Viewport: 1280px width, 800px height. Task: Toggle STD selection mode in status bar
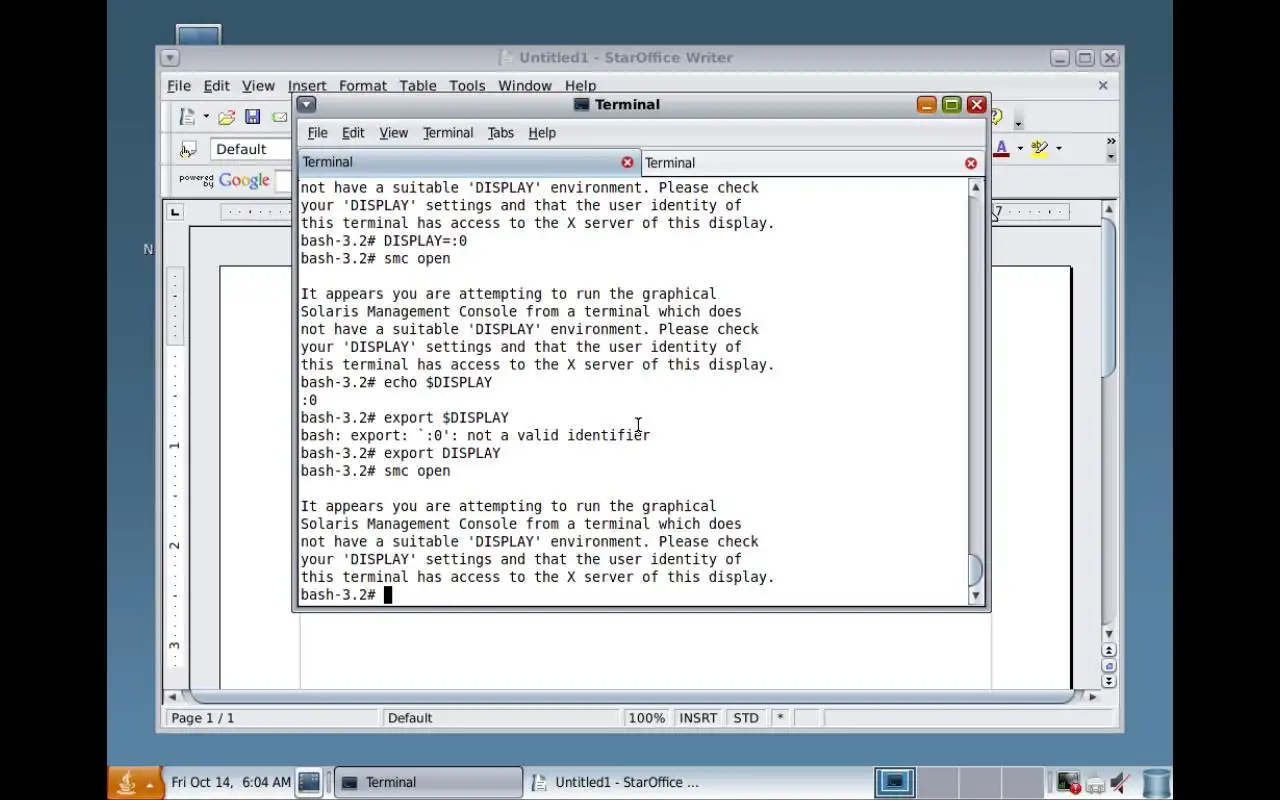click(x=746, y=718)
